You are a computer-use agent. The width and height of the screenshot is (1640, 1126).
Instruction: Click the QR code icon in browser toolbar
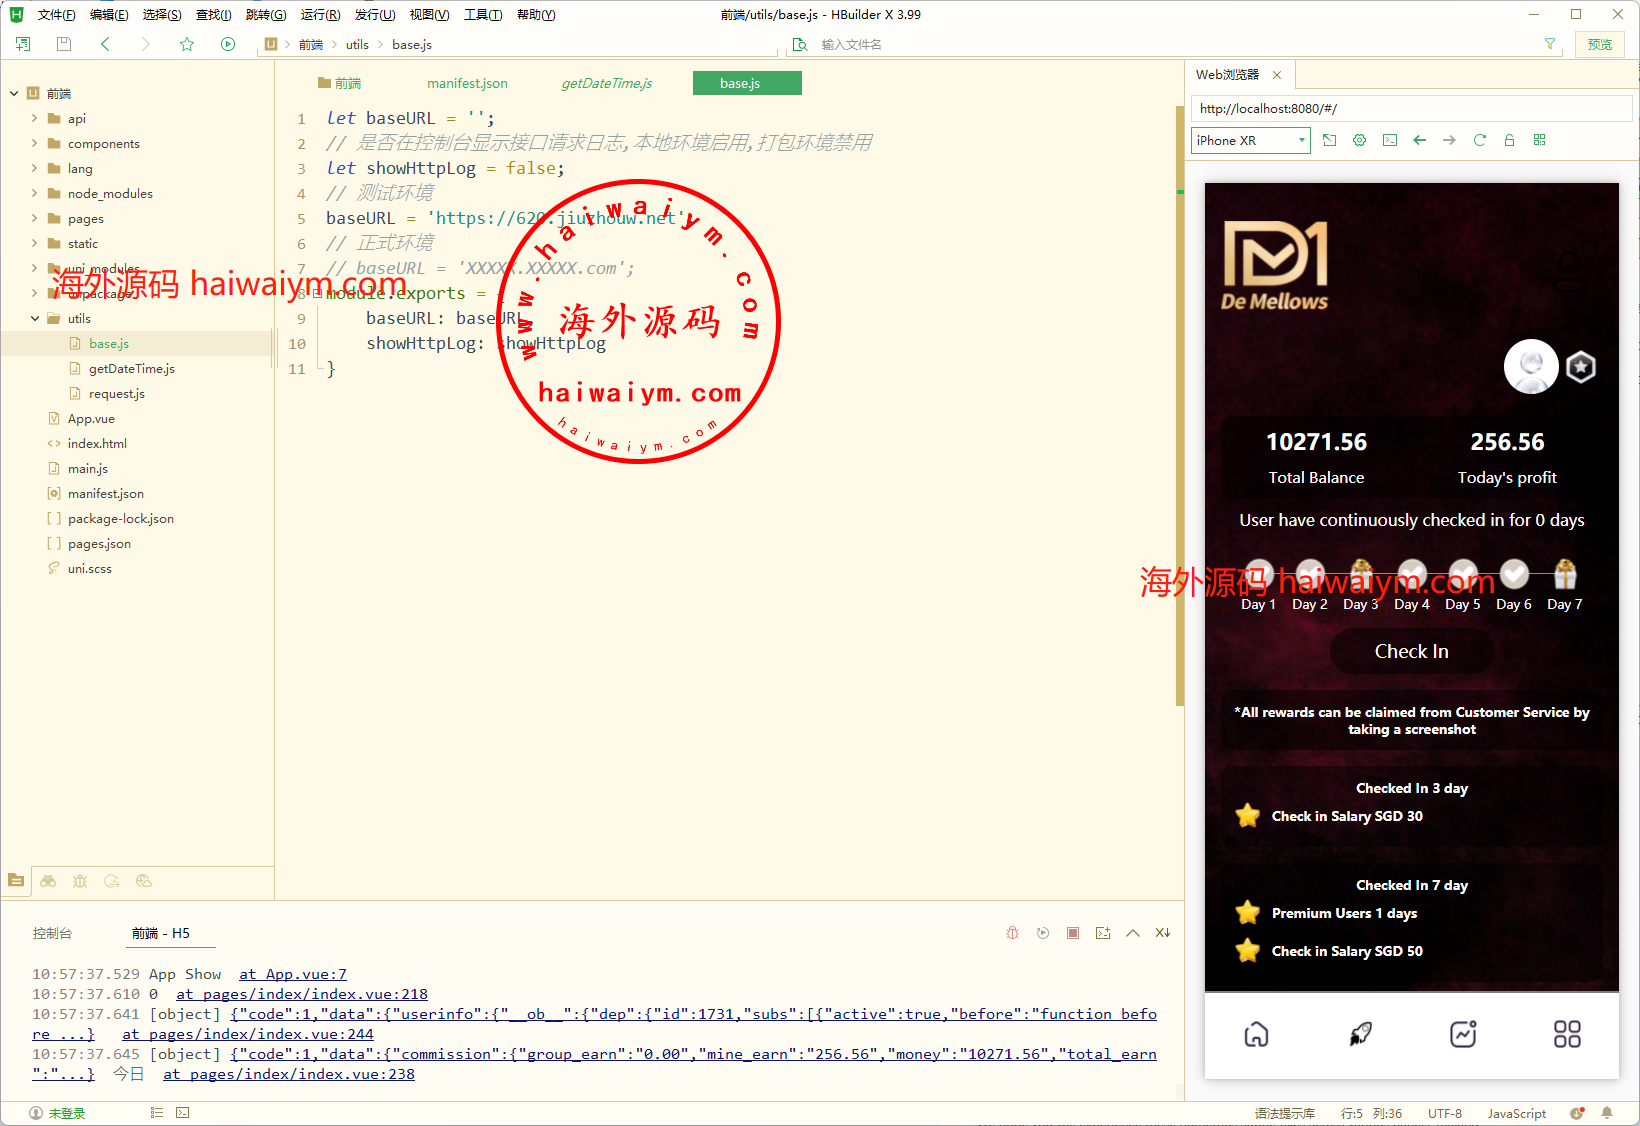click(x=1539, y=140)
